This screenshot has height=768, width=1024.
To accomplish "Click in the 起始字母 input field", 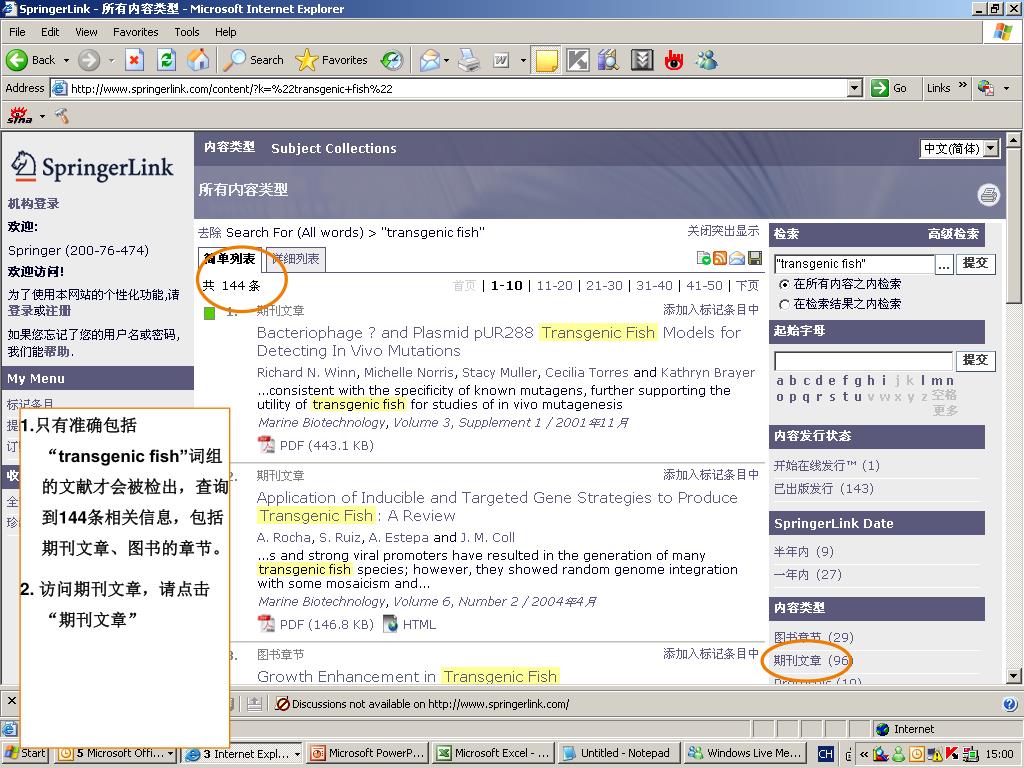I will pyautogui.click(x=863, y=360).
